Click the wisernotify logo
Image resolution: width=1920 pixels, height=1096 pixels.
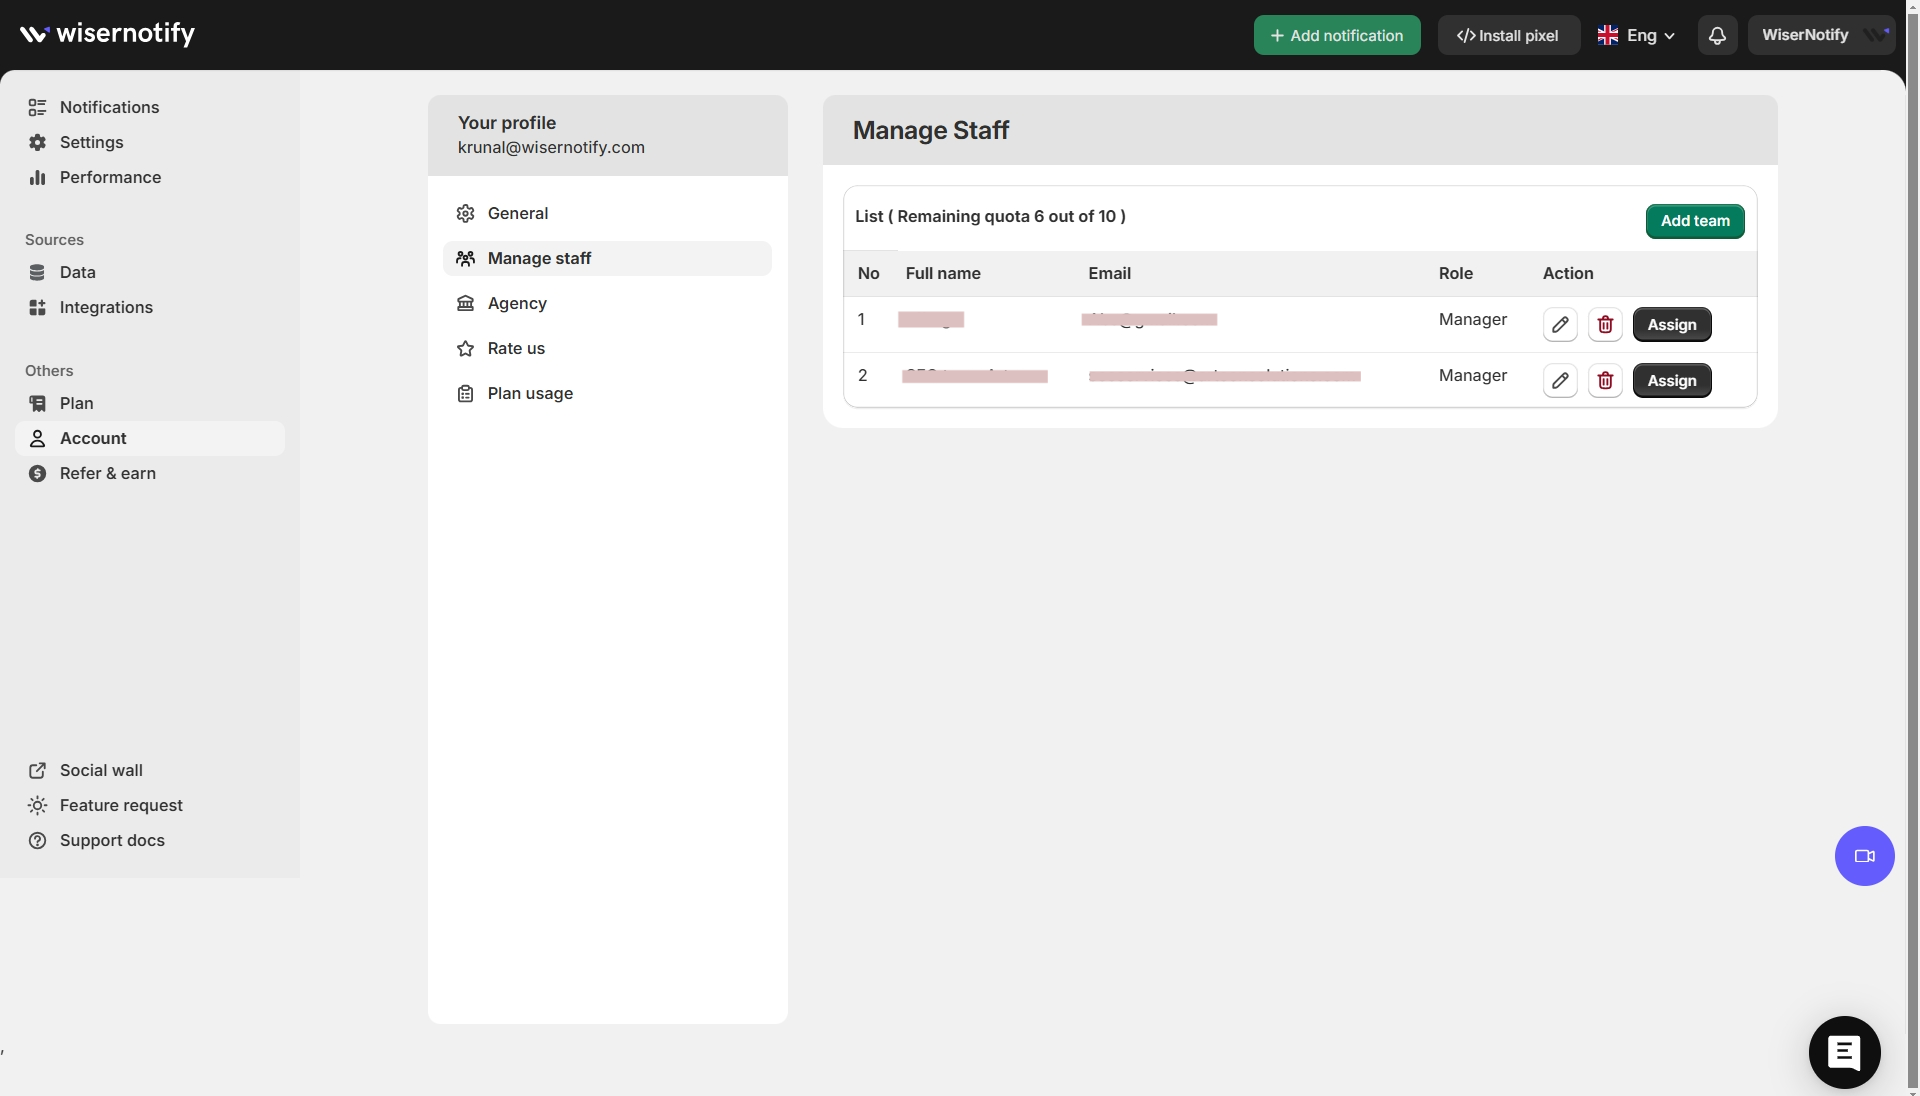(x=107, y=34)
